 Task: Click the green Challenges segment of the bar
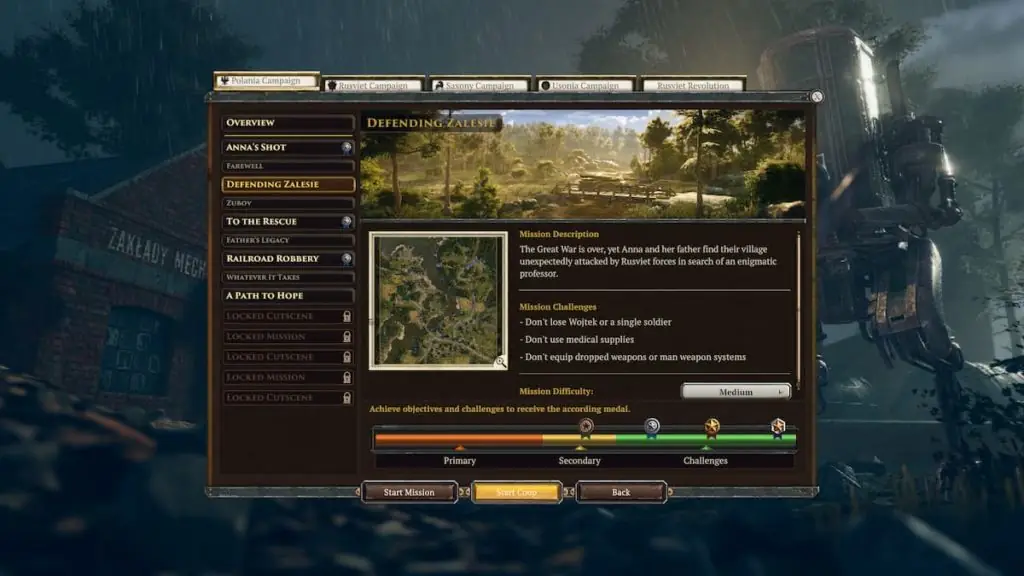pos(706,440)
